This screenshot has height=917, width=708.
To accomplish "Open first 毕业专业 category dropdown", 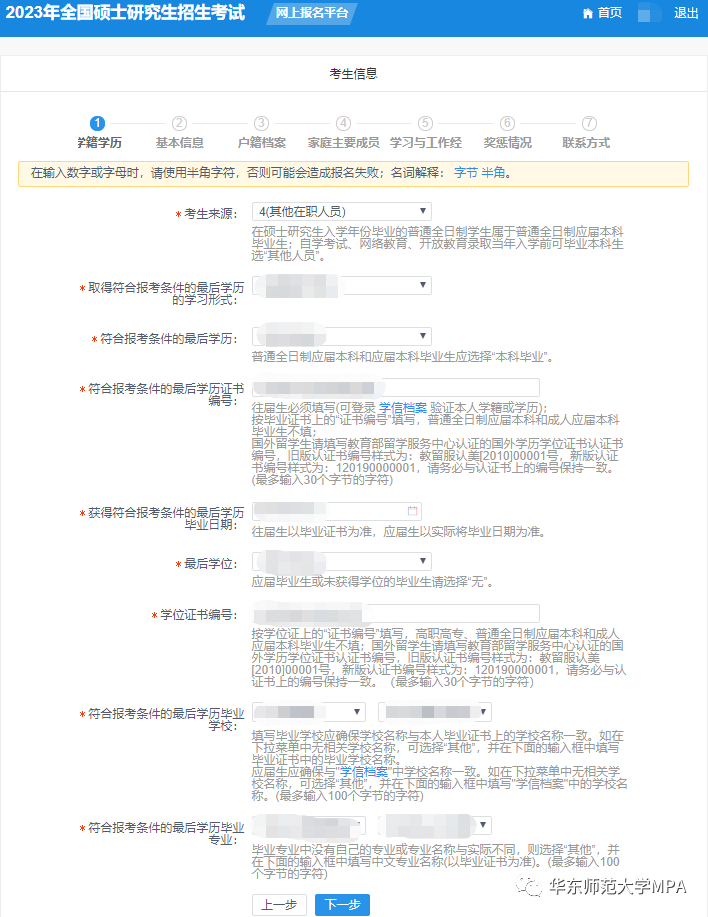I will (309, 826).
